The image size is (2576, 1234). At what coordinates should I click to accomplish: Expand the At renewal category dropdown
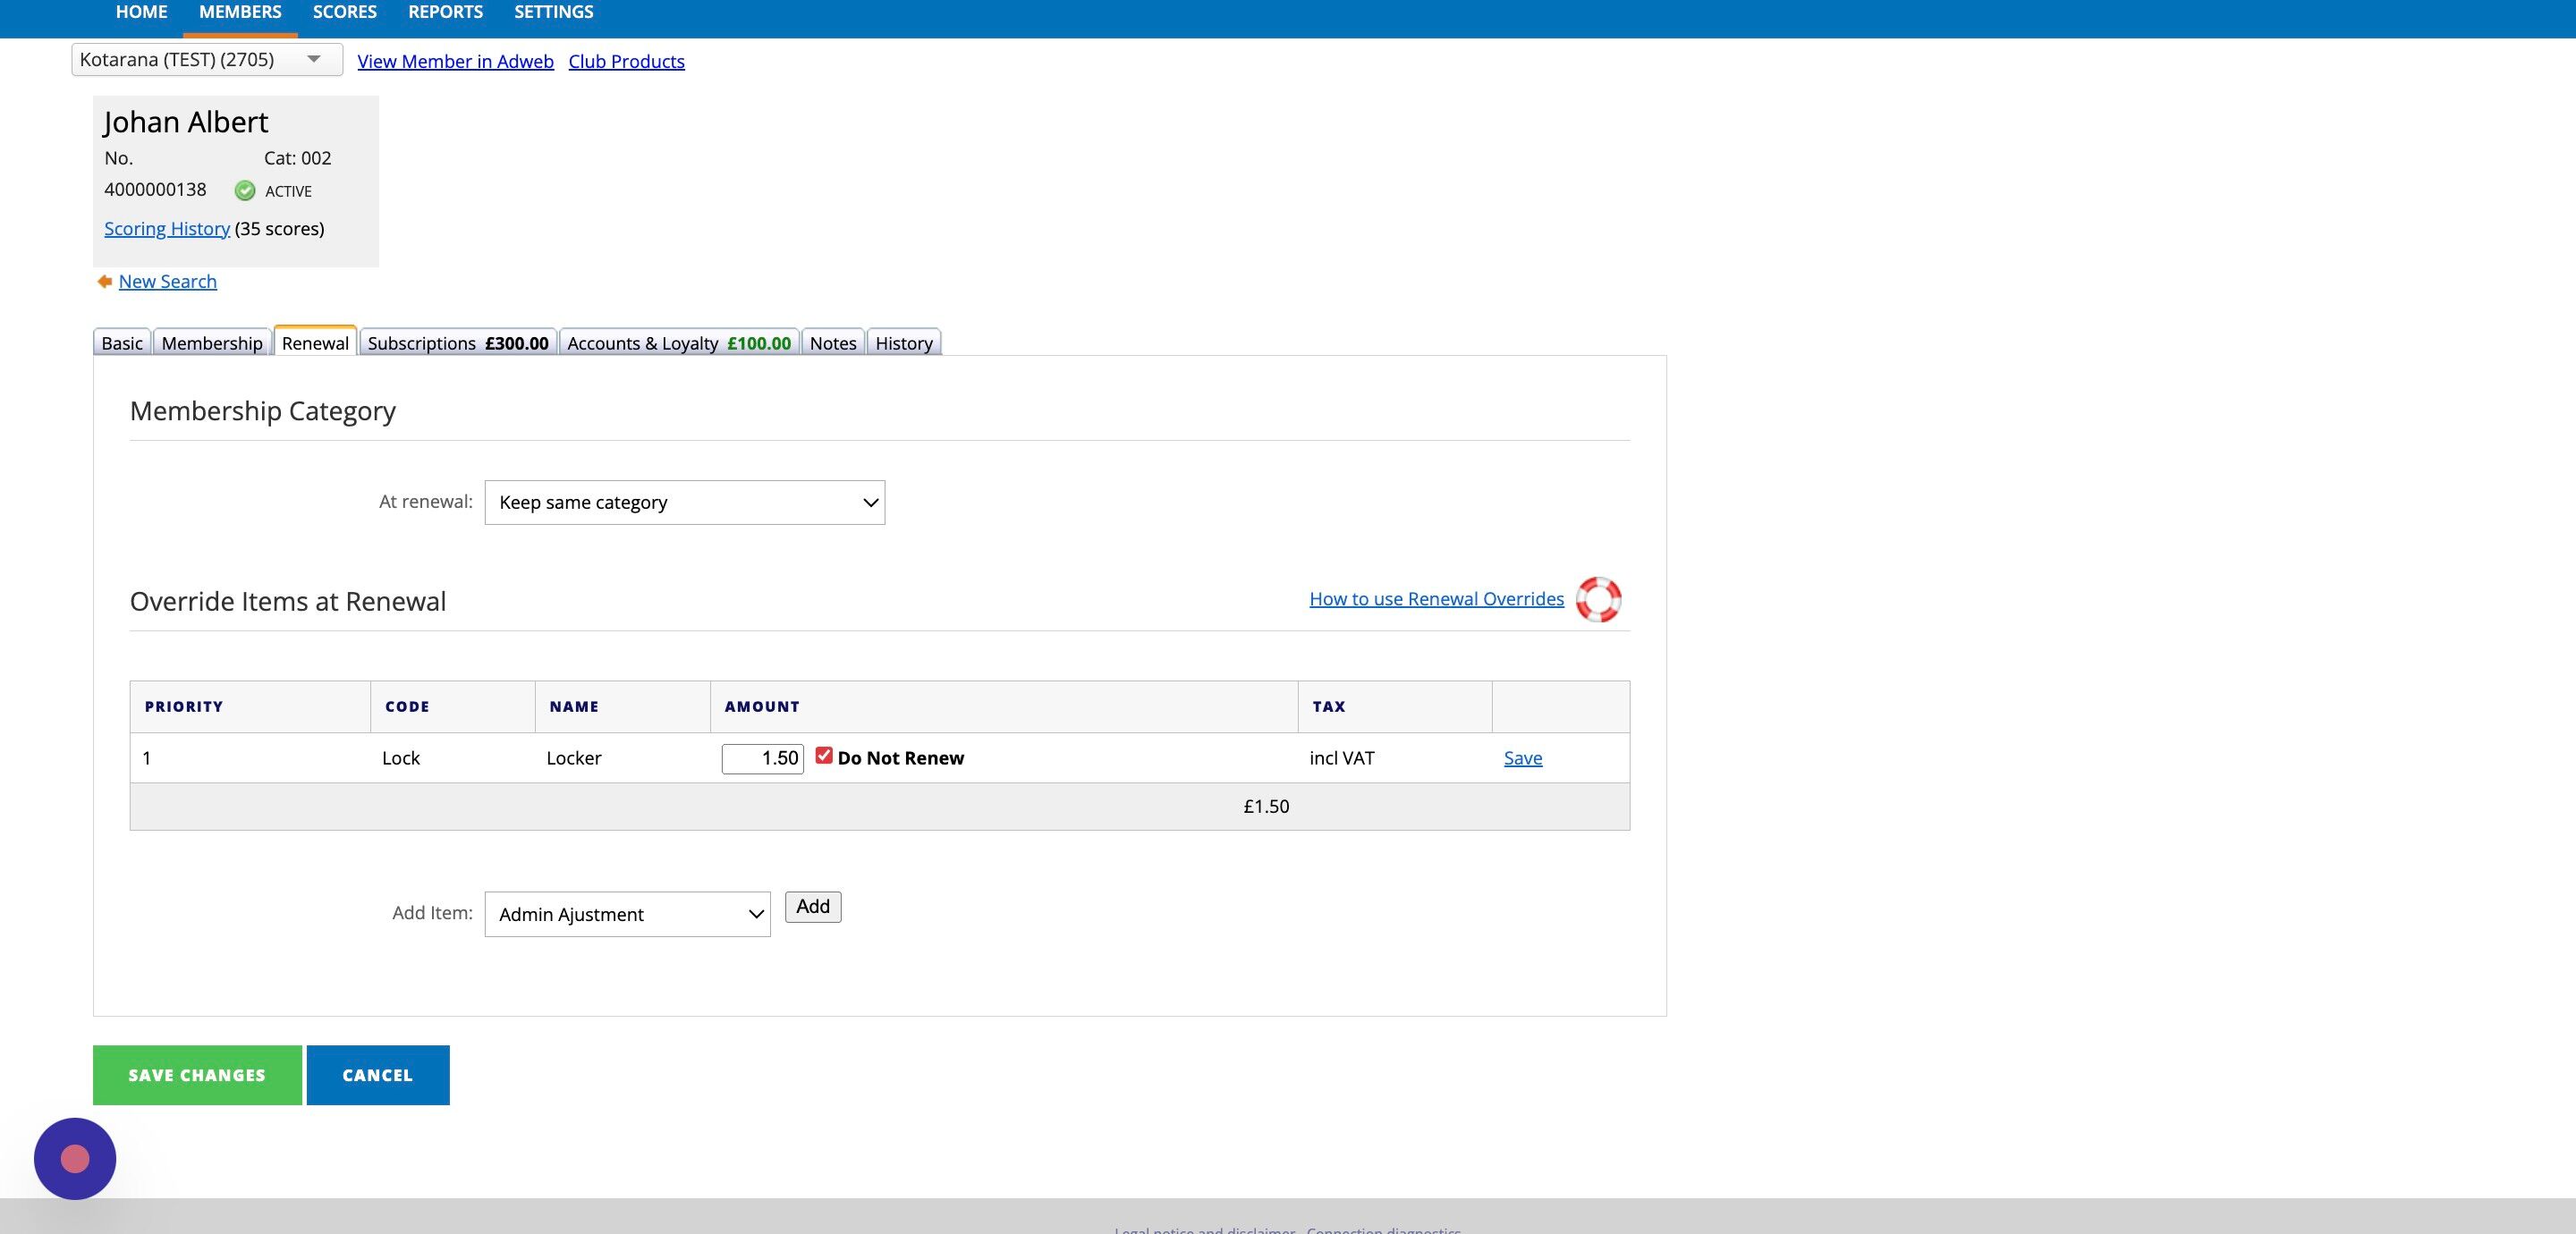pos(685,502)
